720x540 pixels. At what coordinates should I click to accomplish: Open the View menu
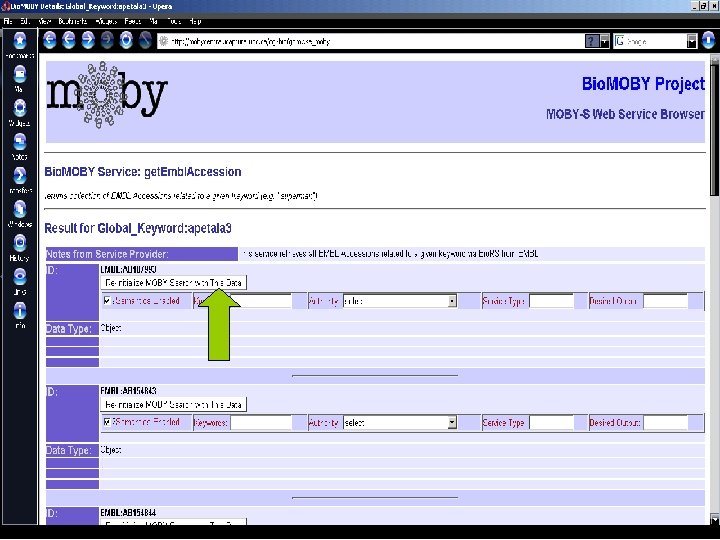(45, 21)
